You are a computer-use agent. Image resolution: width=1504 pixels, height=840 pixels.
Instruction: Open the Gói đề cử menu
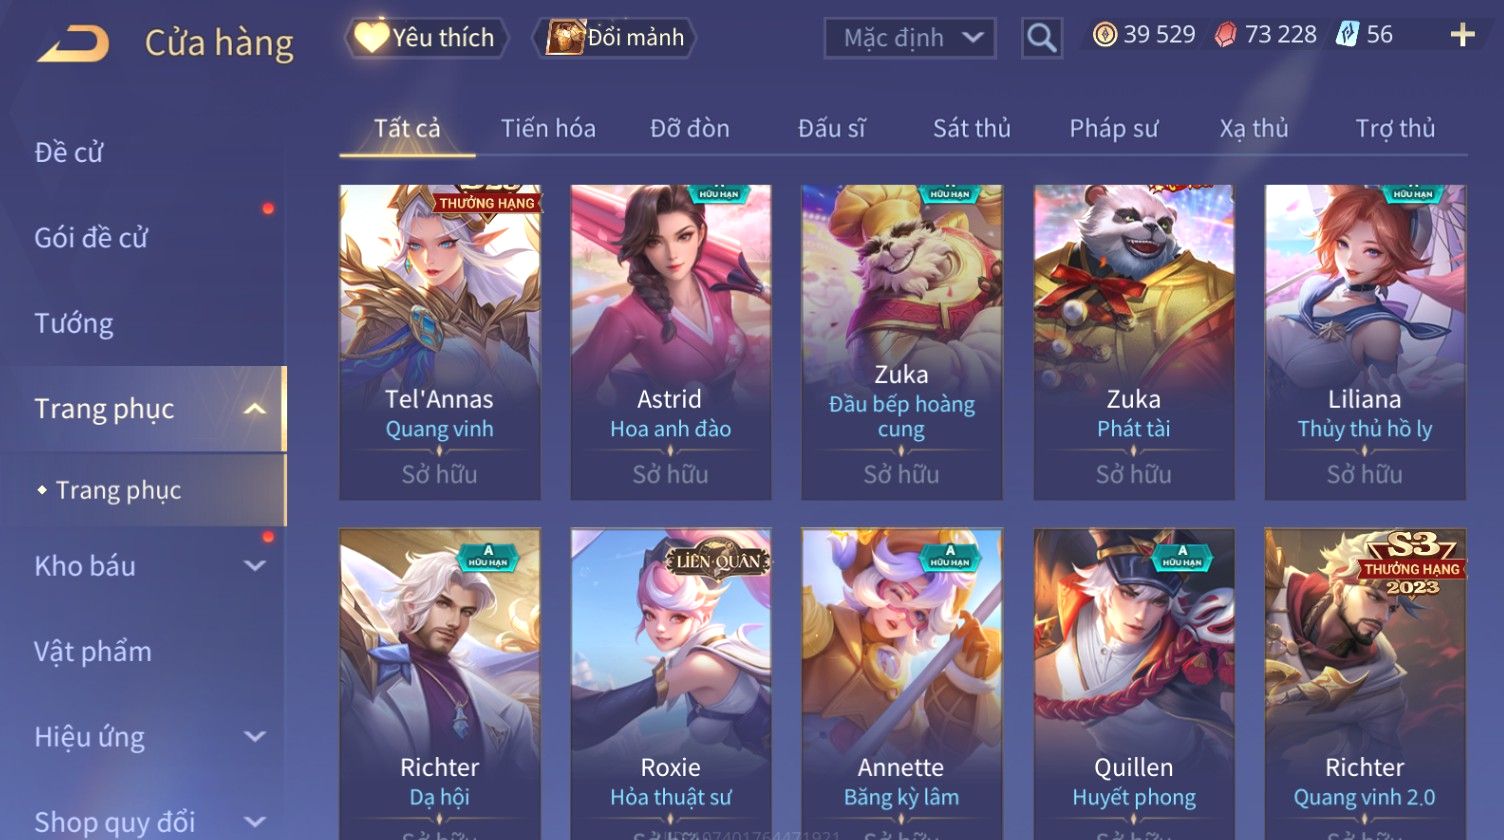tap(91, 238)
